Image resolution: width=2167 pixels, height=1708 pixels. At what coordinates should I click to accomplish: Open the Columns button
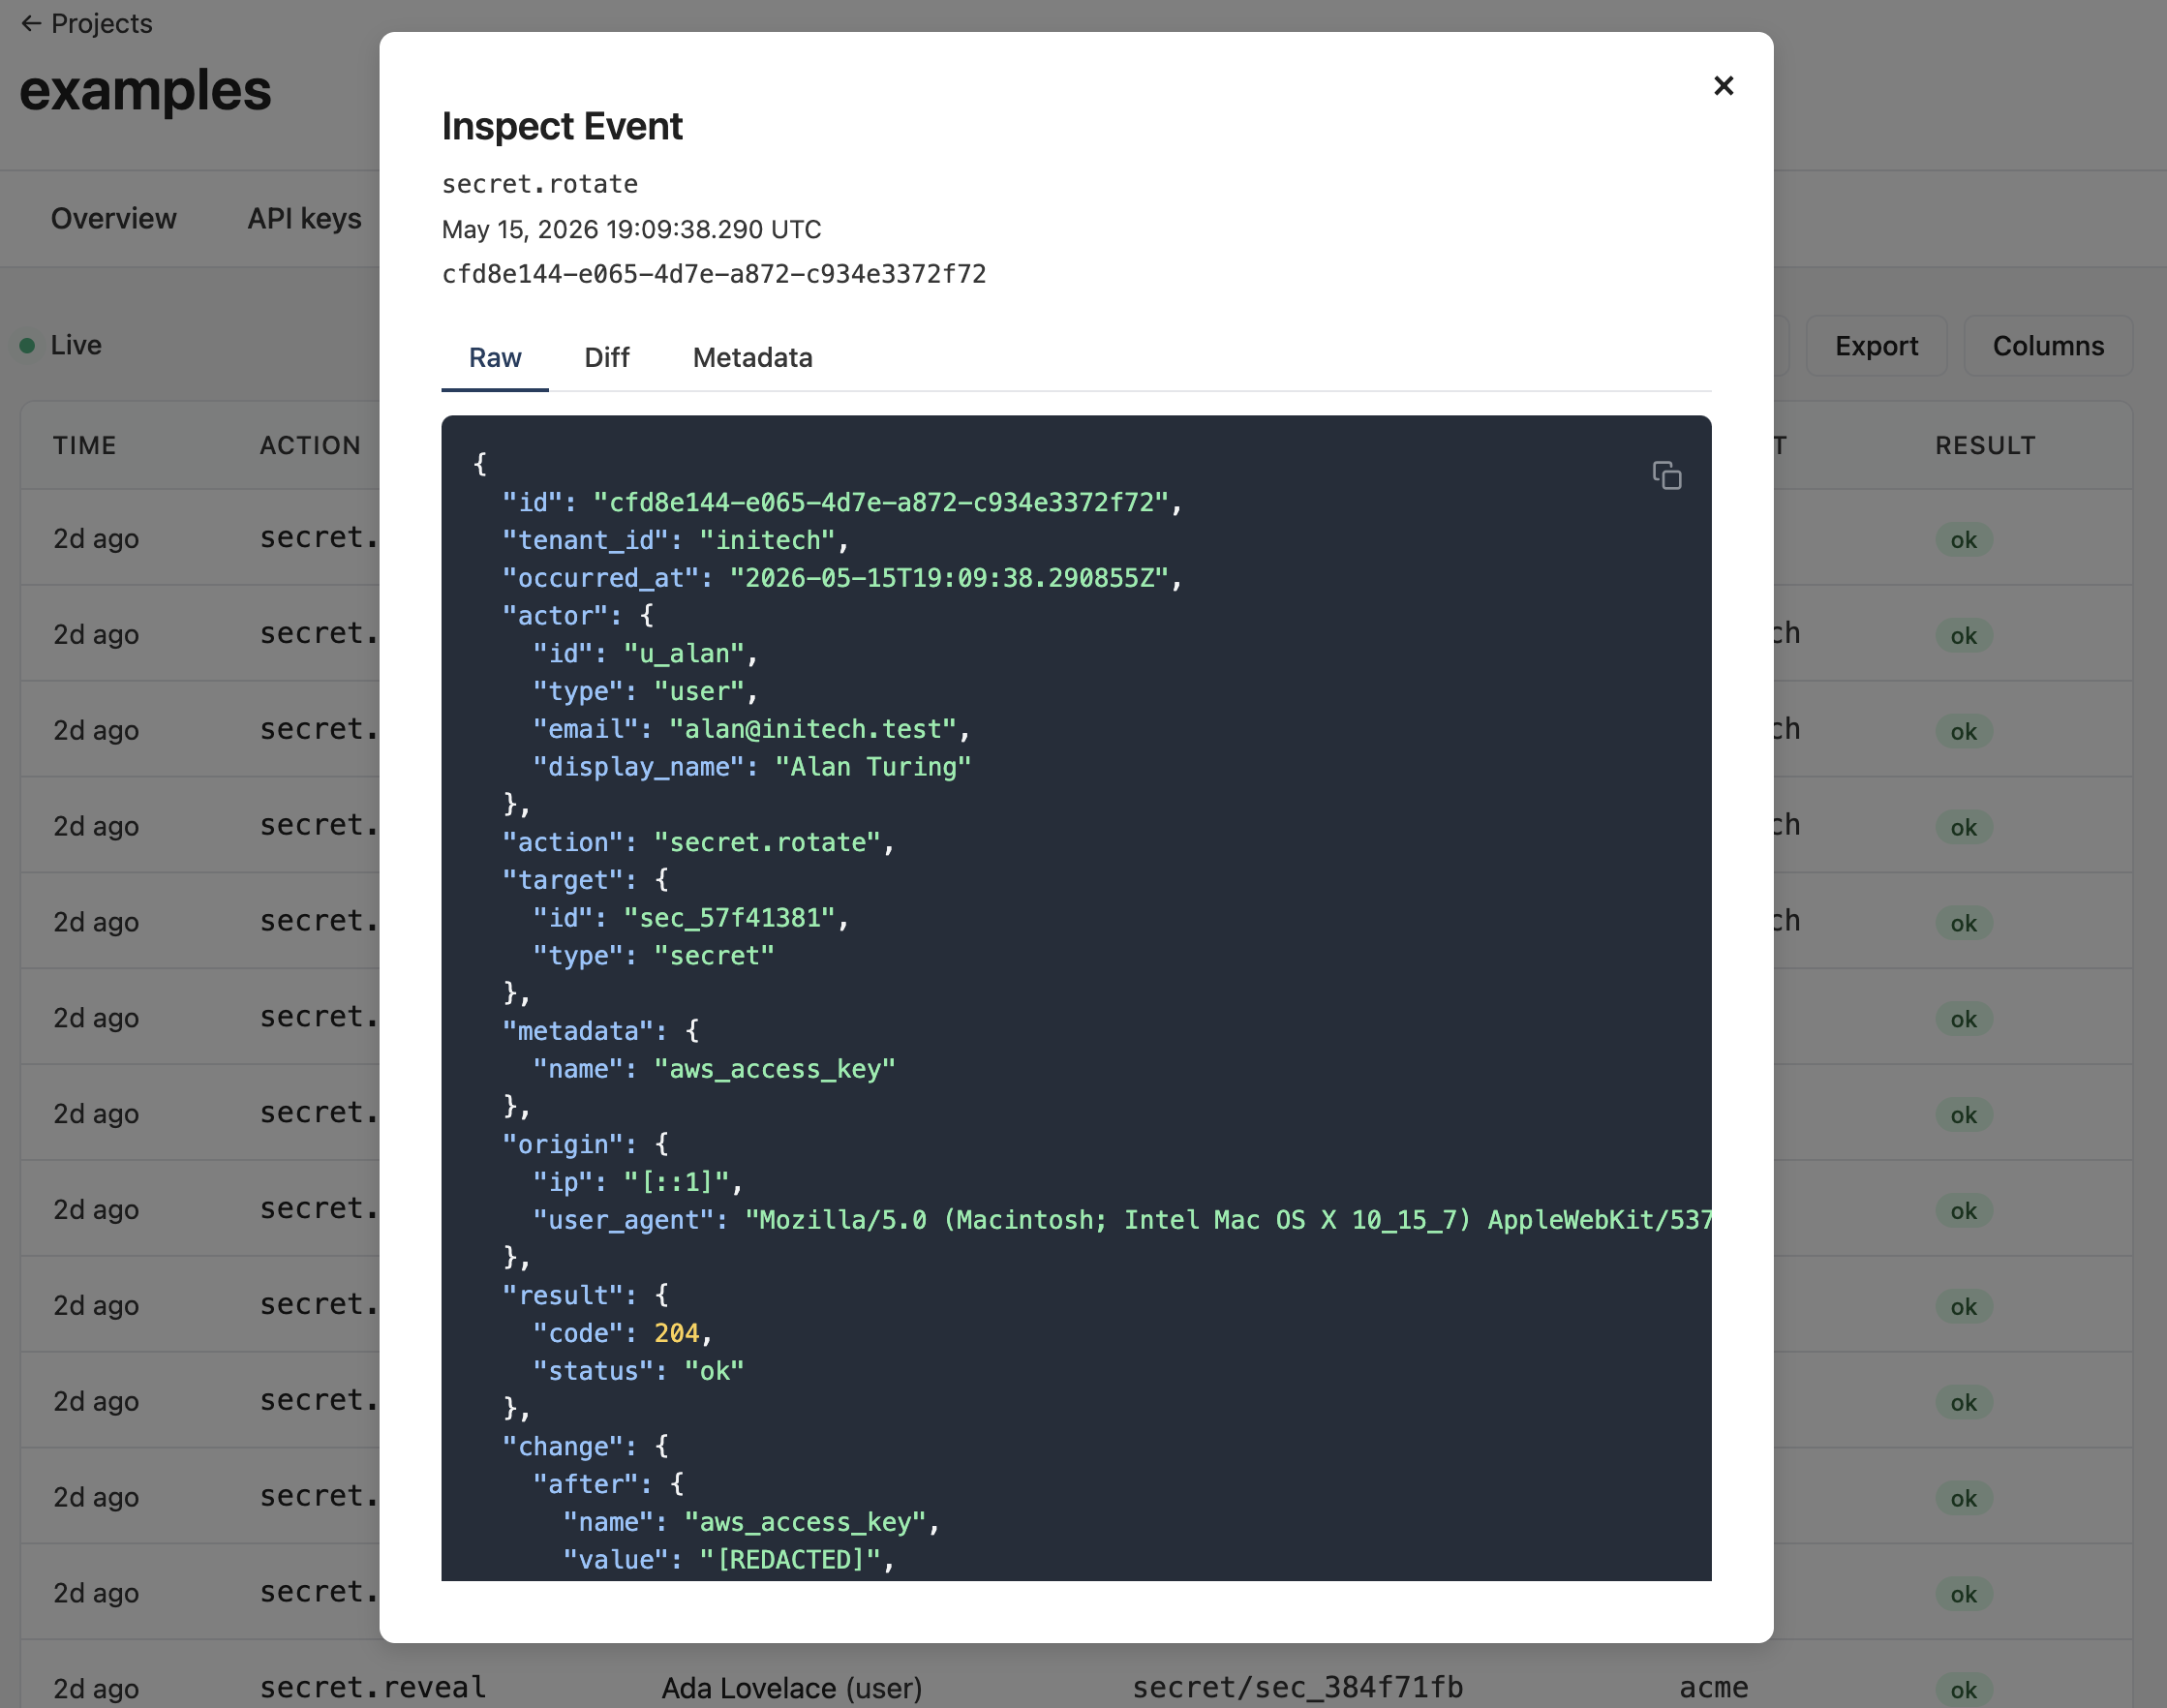point(2048,346)
